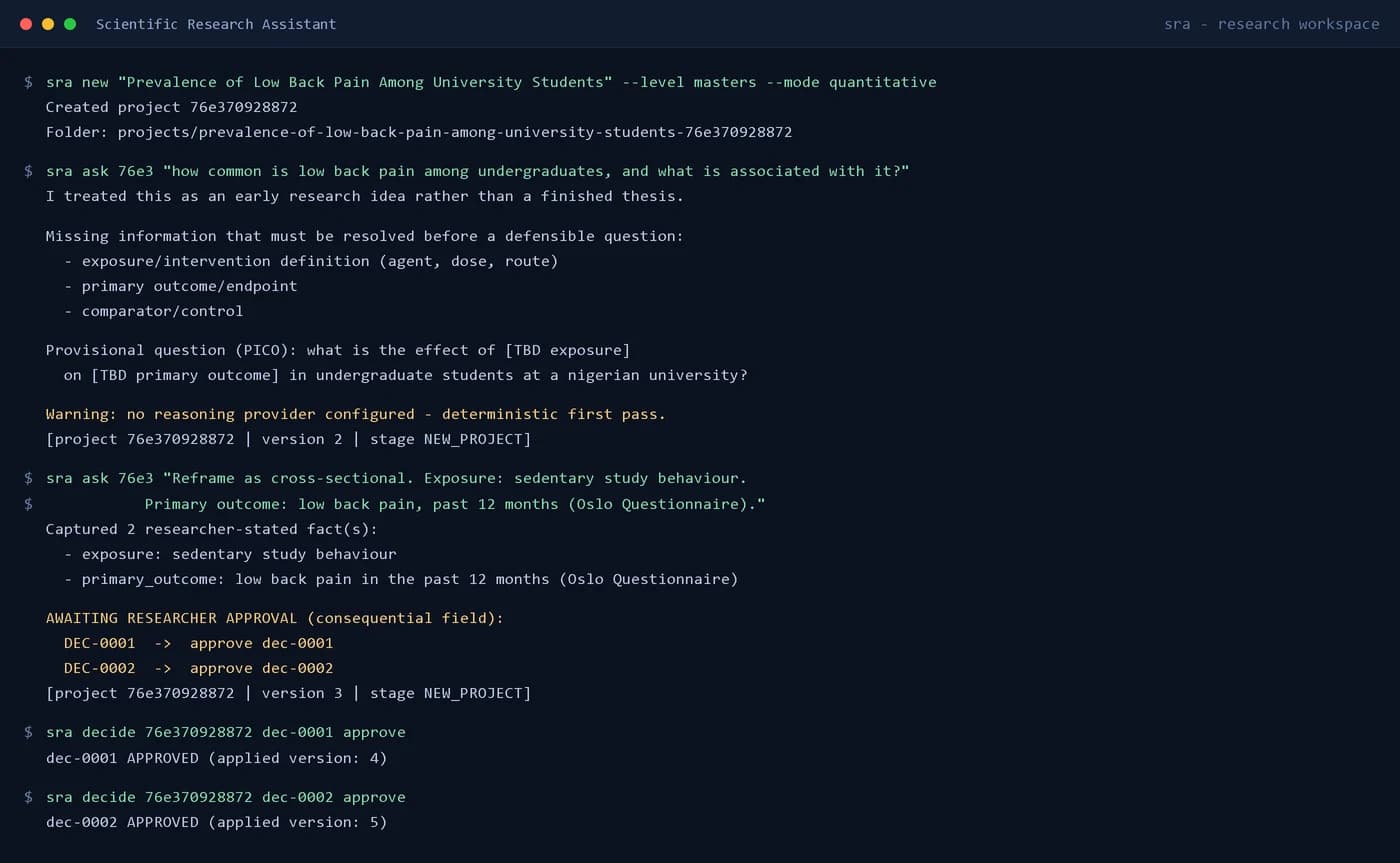Click the "dec-0002 APPROVED (applied version: 5)" output

pos(217,822)
